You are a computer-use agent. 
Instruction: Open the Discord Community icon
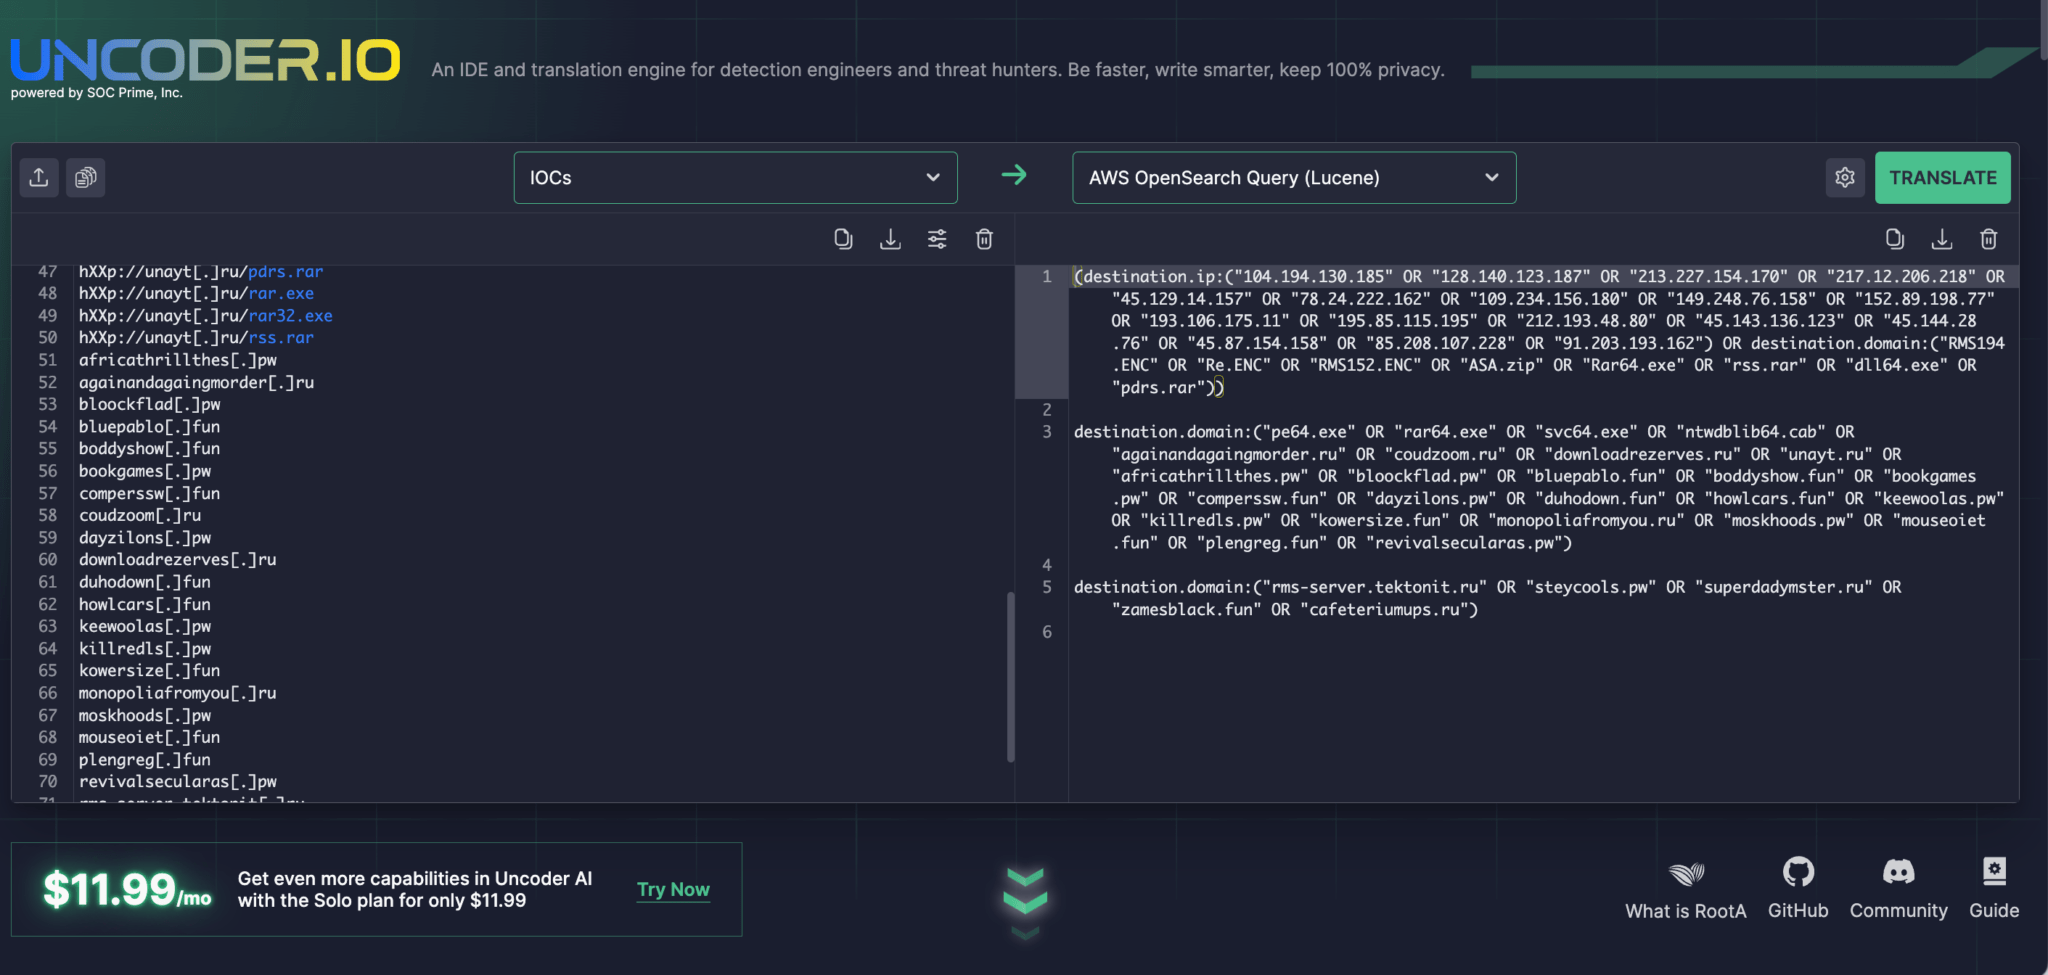1897,885
